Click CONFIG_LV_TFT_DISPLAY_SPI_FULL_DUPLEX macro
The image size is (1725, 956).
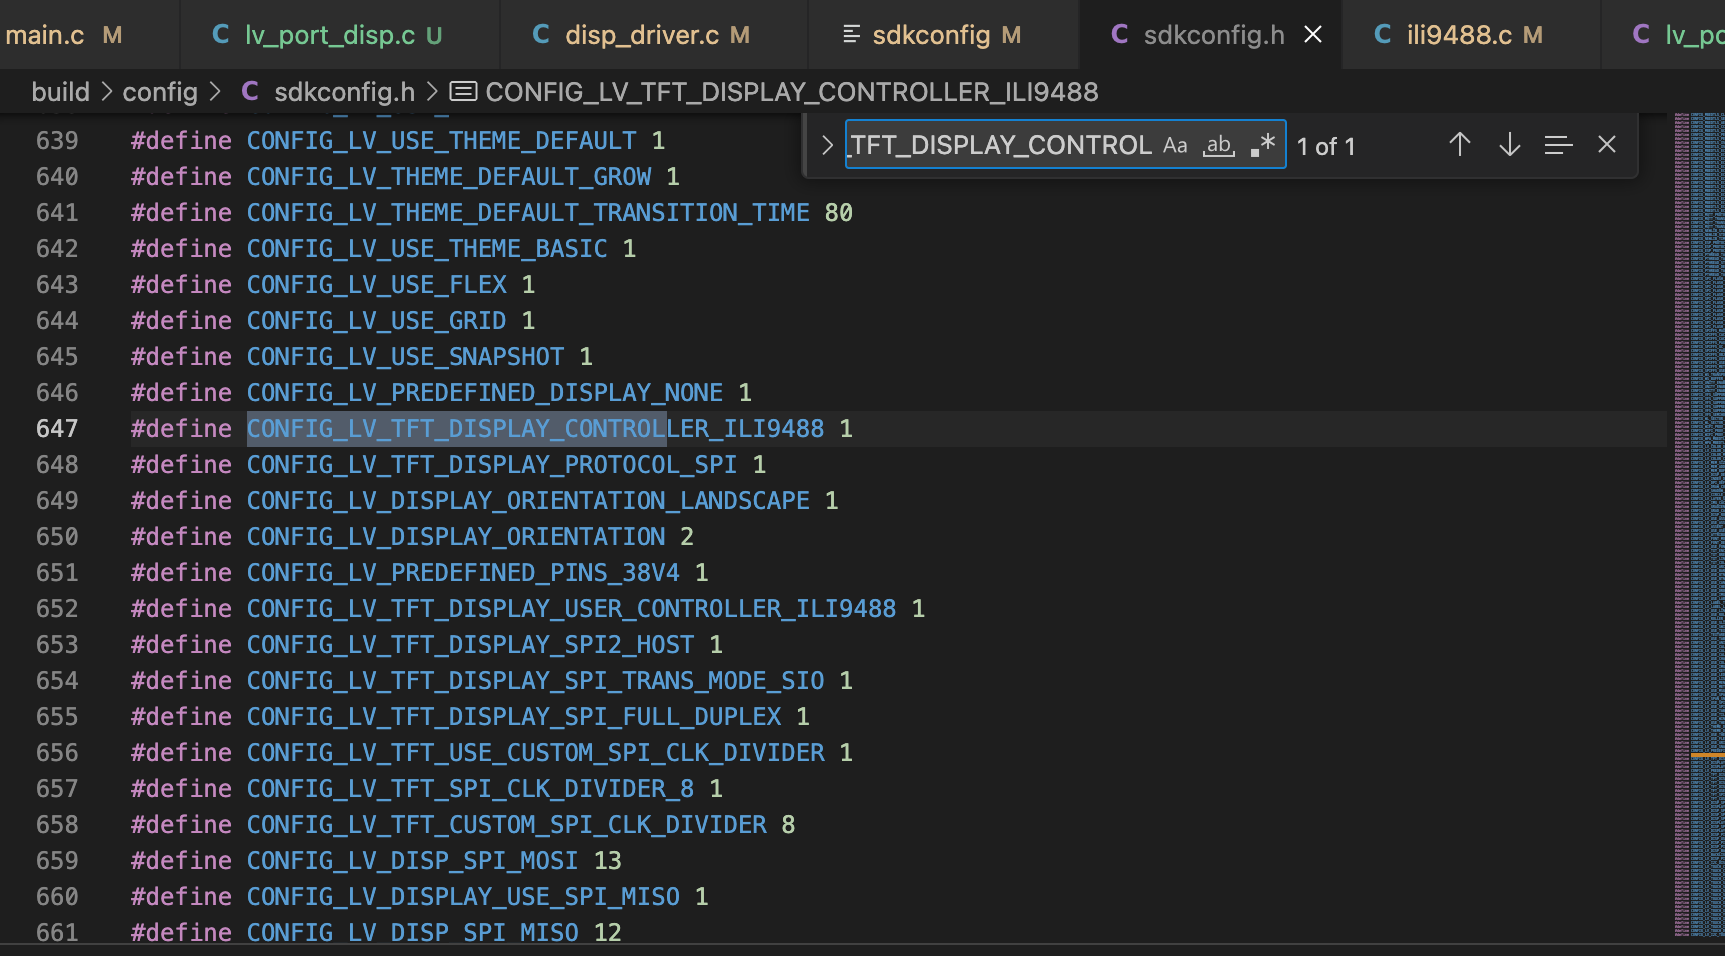(514, 717)
